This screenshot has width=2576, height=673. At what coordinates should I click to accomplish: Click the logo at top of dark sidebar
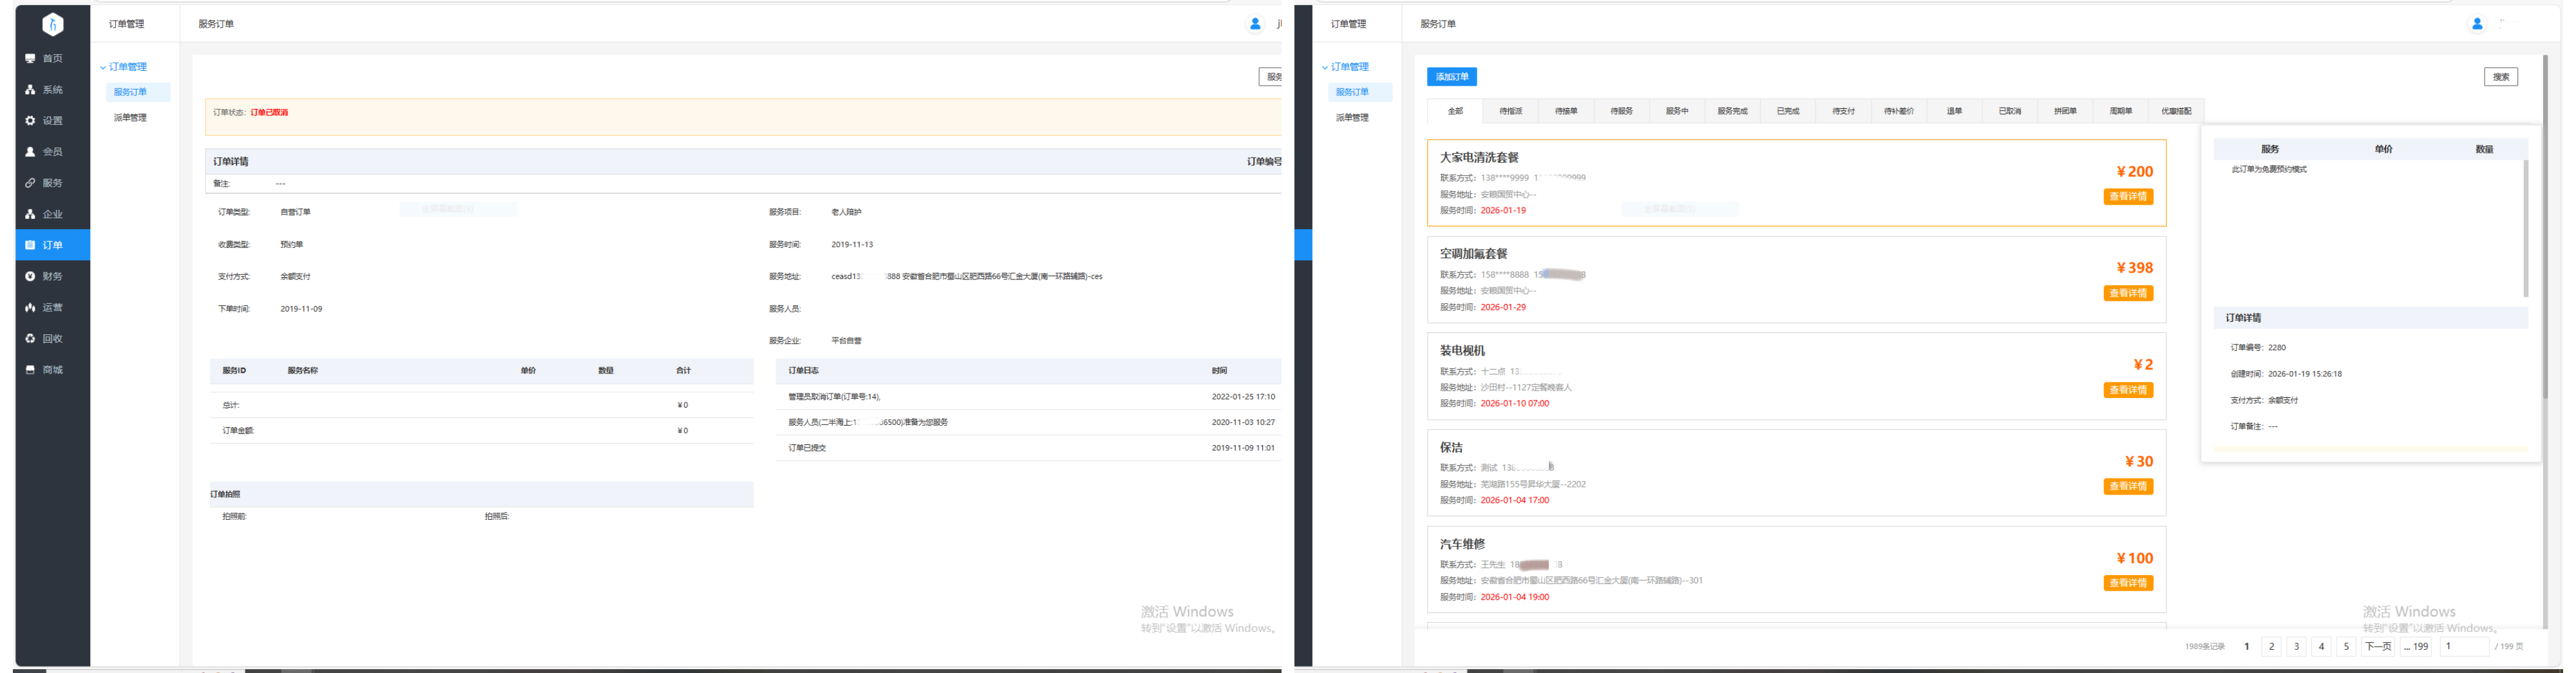pos(53,24)
